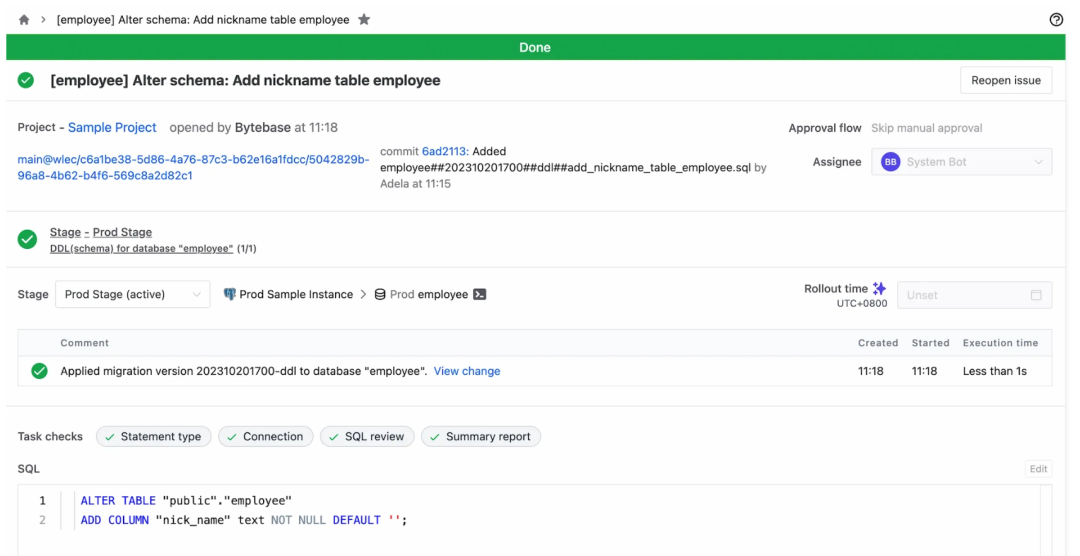This screenshot has width=1080, height=556.
Task: Click the Rollout time Unset input field
Action: pos(975,295)
